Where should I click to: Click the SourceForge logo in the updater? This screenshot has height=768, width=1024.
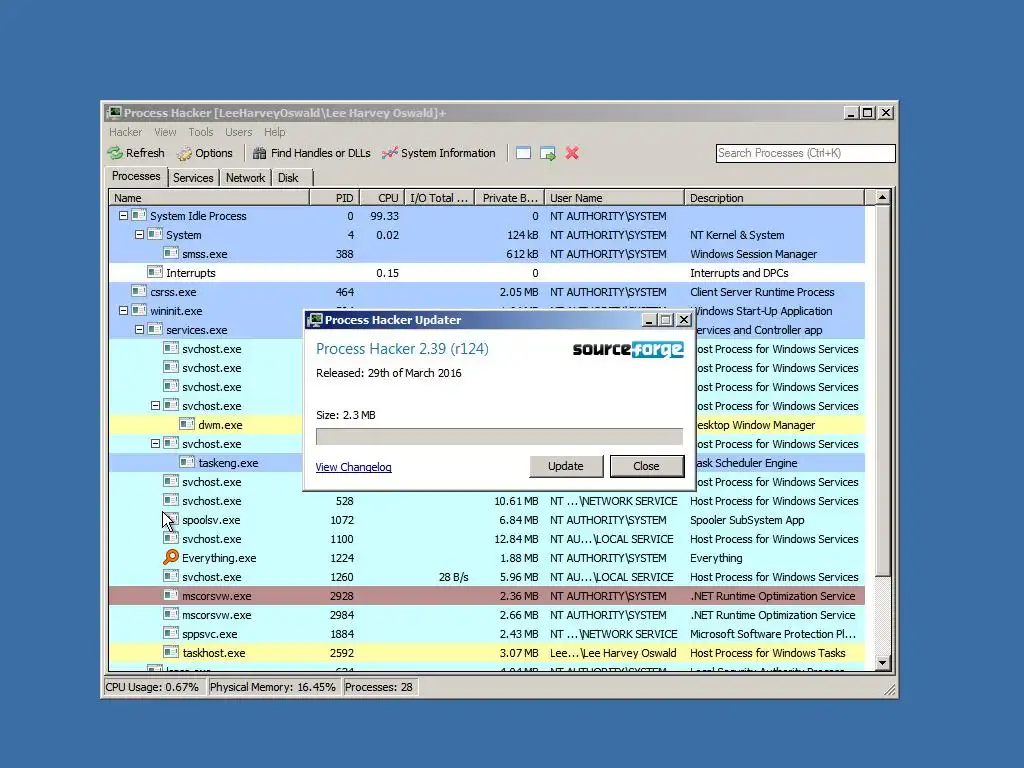[628, 349]
